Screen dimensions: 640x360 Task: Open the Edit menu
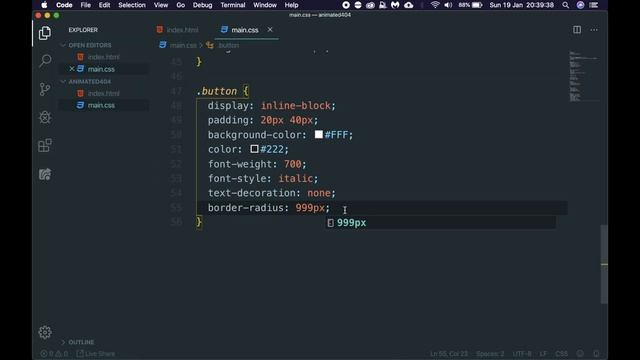(x=104, y=5)
